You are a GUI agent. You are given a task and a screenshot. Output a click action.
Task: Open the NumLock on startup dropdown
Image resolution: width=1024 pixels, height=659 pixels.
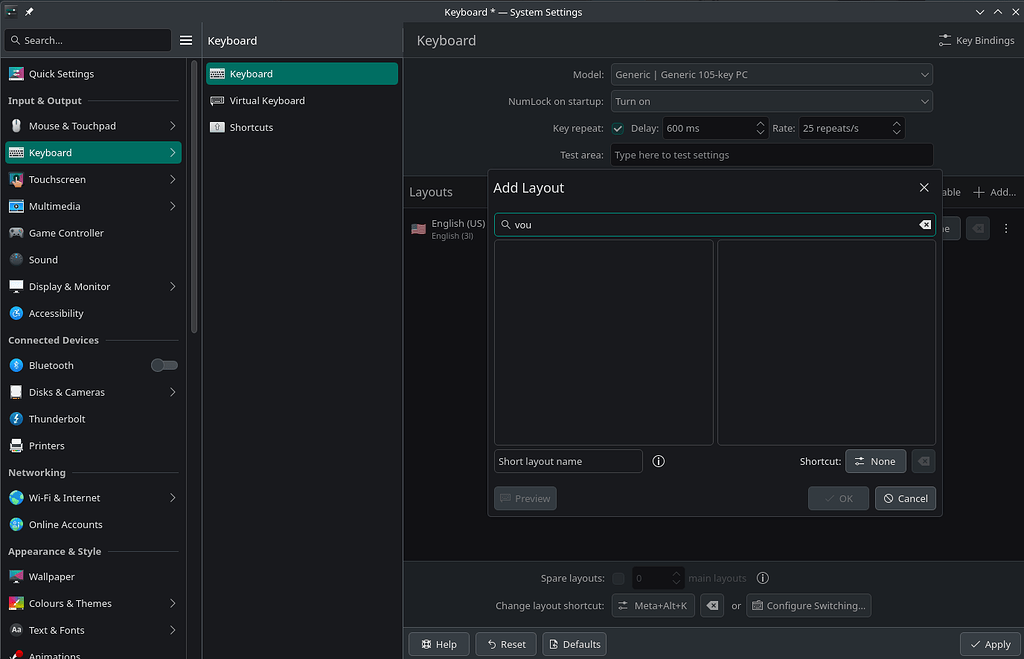coord(772,101)
